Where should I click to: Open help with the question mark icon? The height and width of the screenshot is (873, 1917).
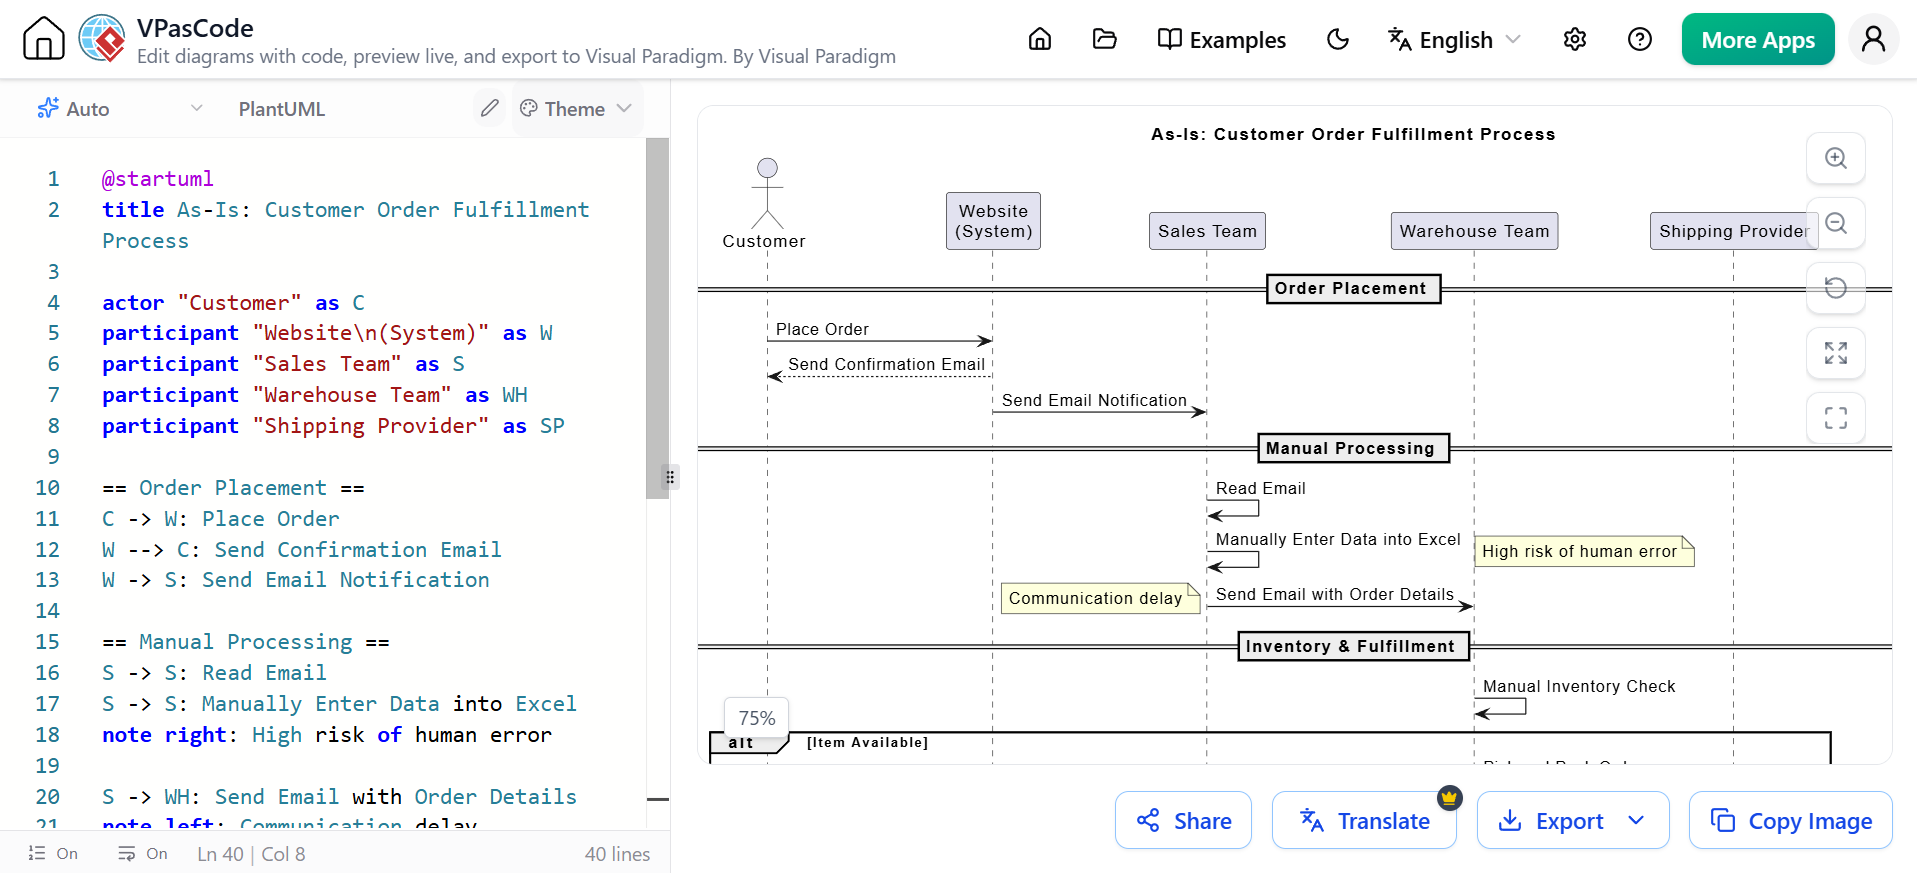point(1640,39)
